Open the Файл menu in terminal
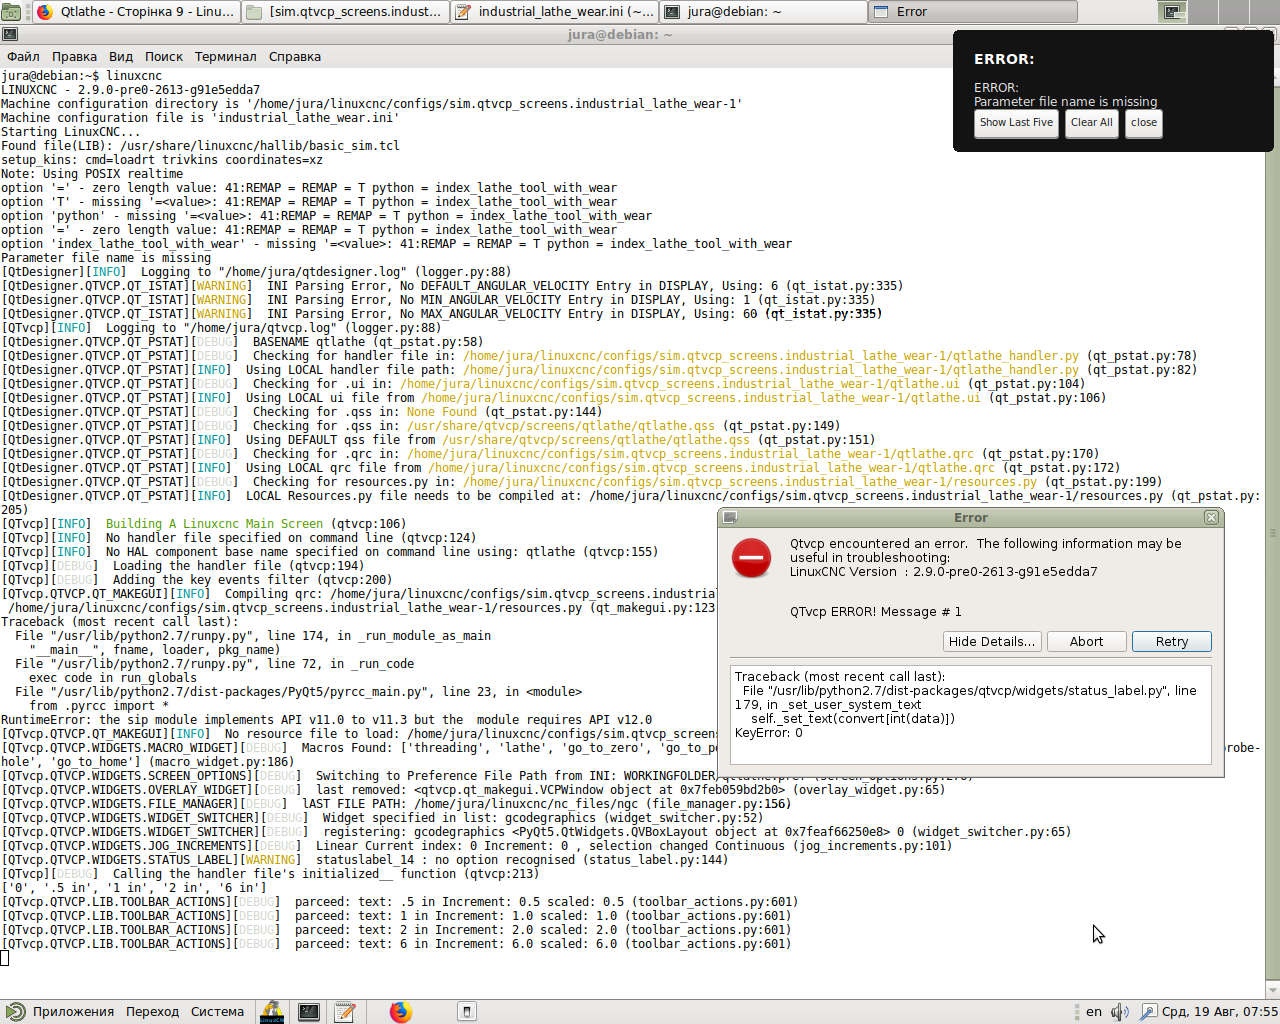 point(23,57)
